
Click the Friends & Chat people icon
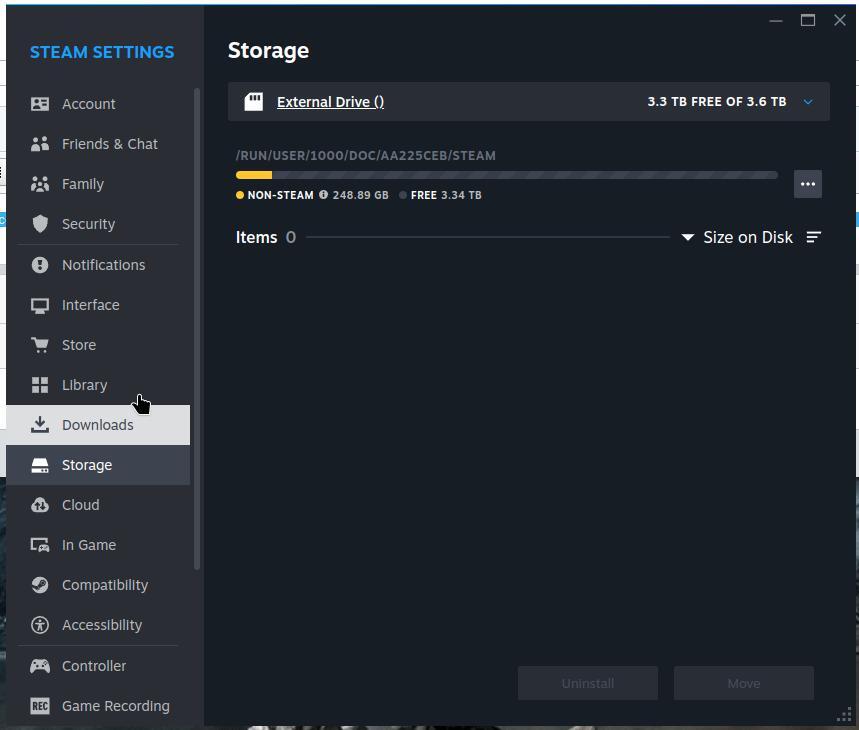[x=39, y=144]
